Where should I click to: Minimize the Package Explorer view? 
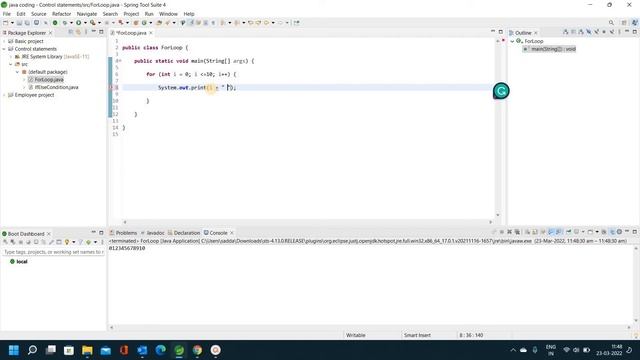click(93, 32)
